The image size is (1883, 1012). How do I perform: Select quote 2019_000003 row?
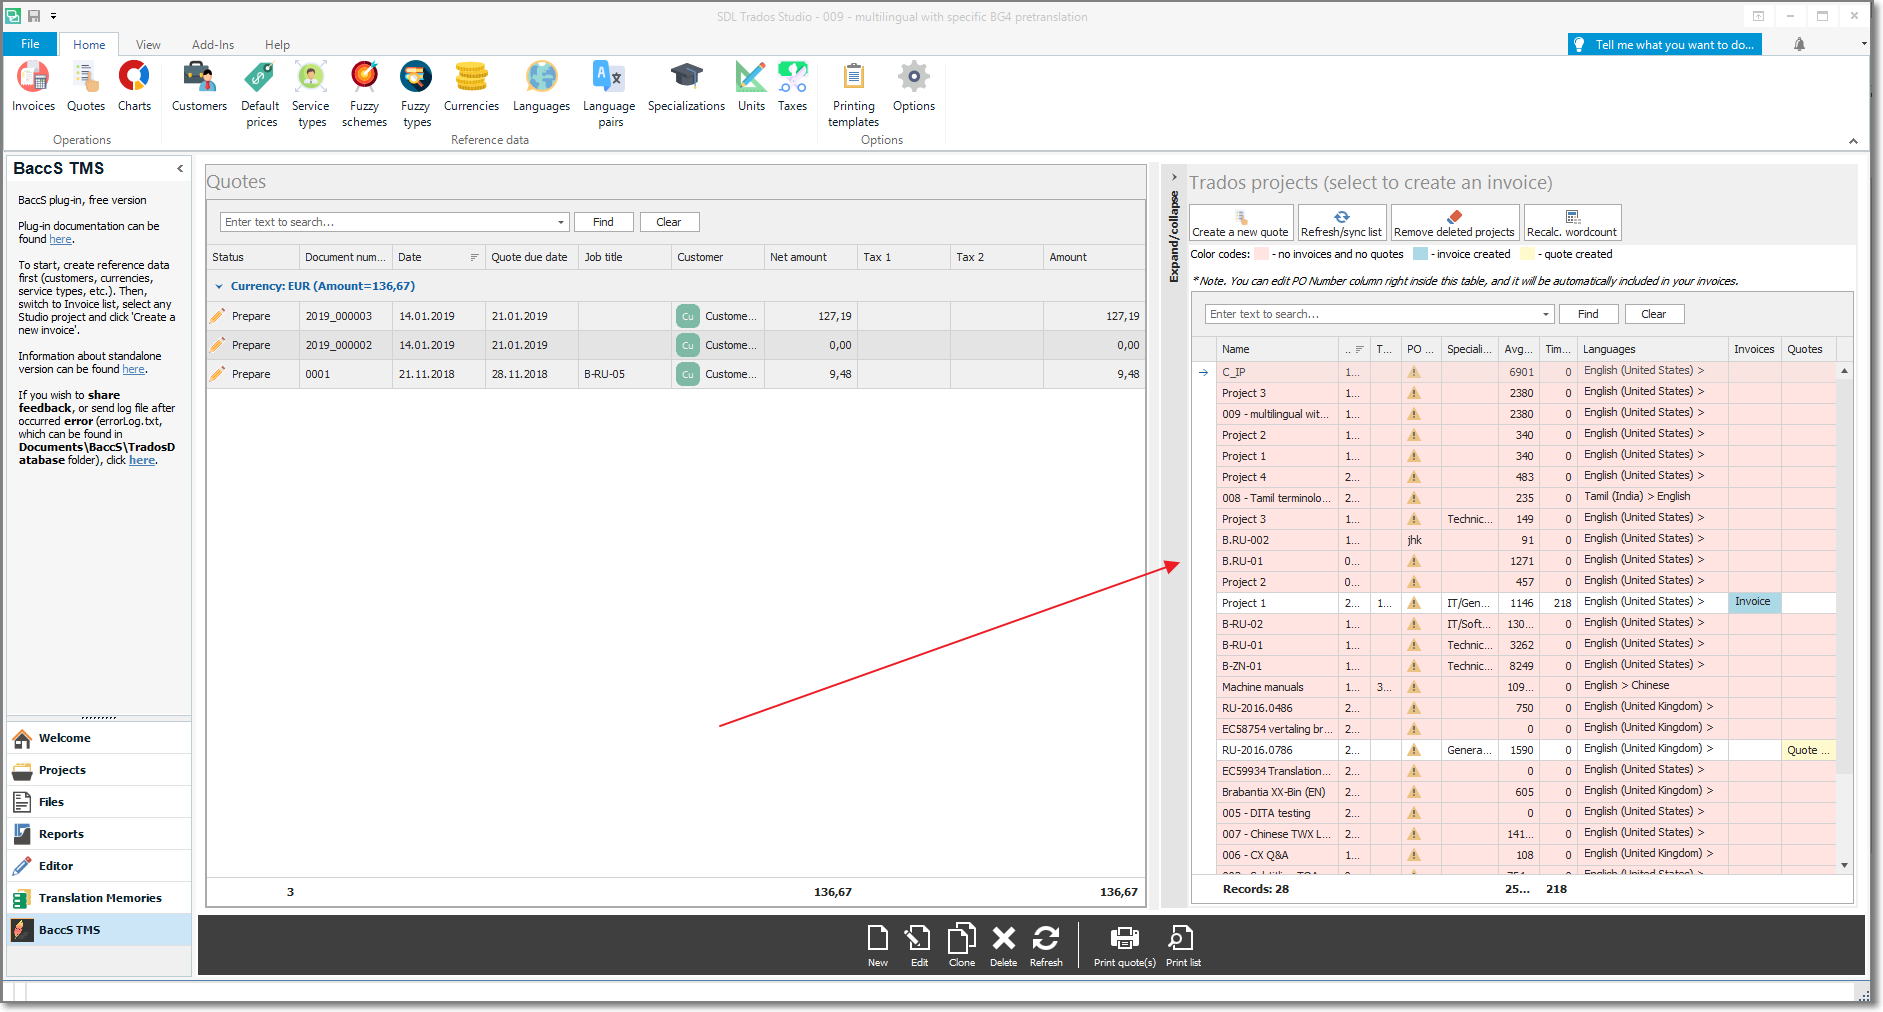[x=675, y=316]
